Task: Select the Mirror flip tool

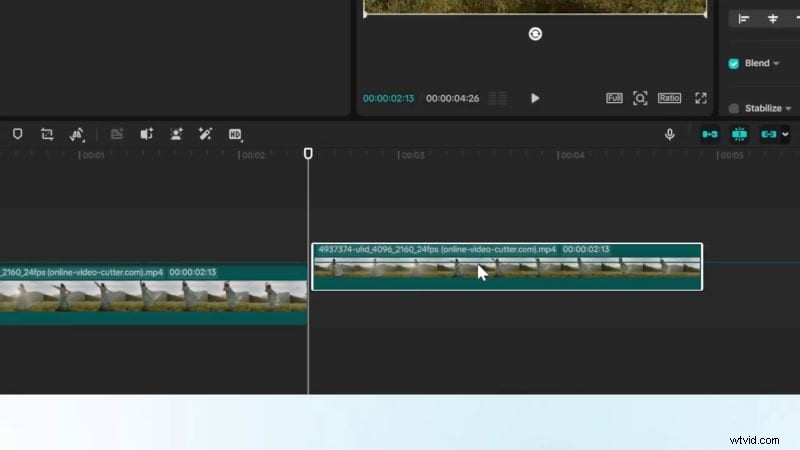Action: (x=147, y=134)
